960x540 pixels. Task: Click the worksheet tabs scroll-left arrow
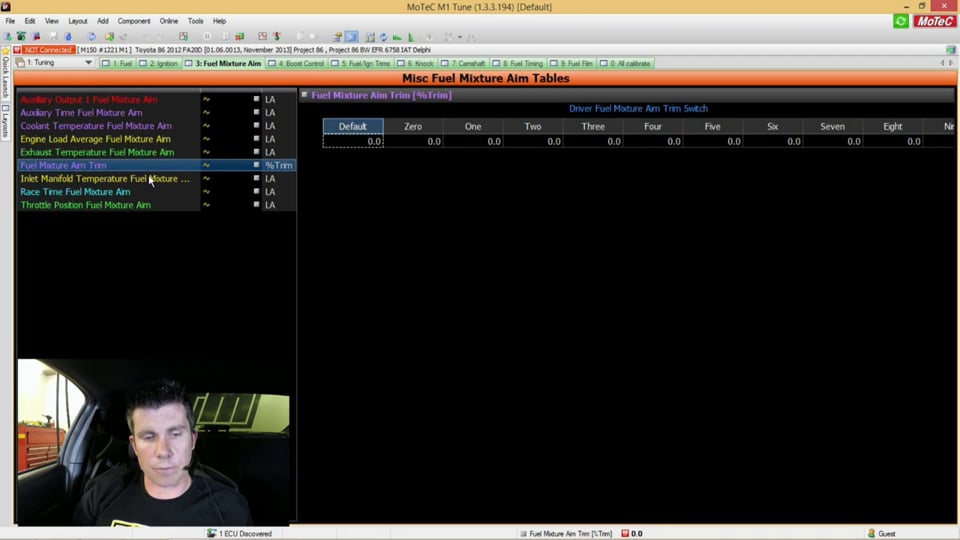coord(942,62)
